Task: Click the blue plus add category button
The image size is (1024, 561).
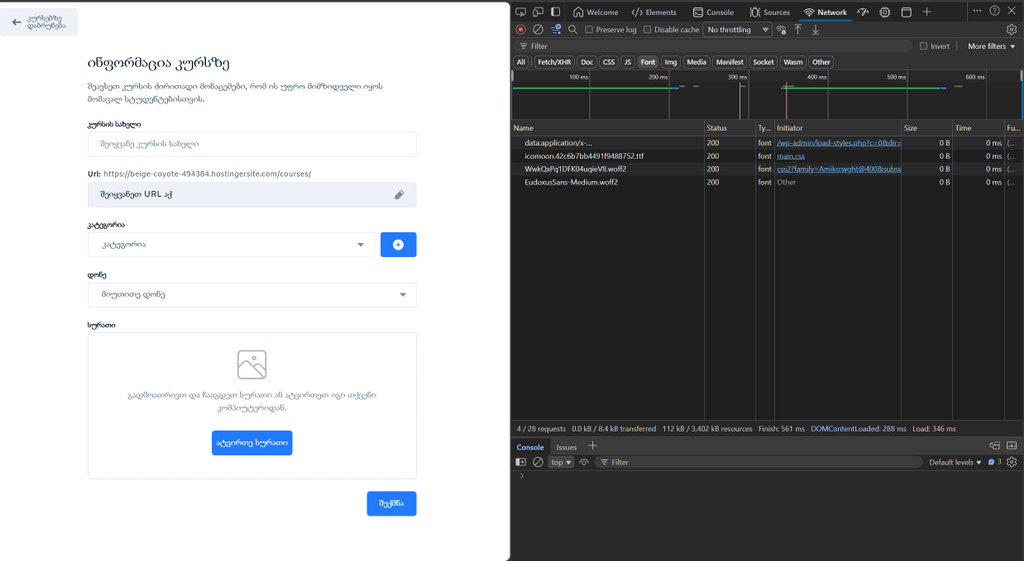Action: [398, 245]
